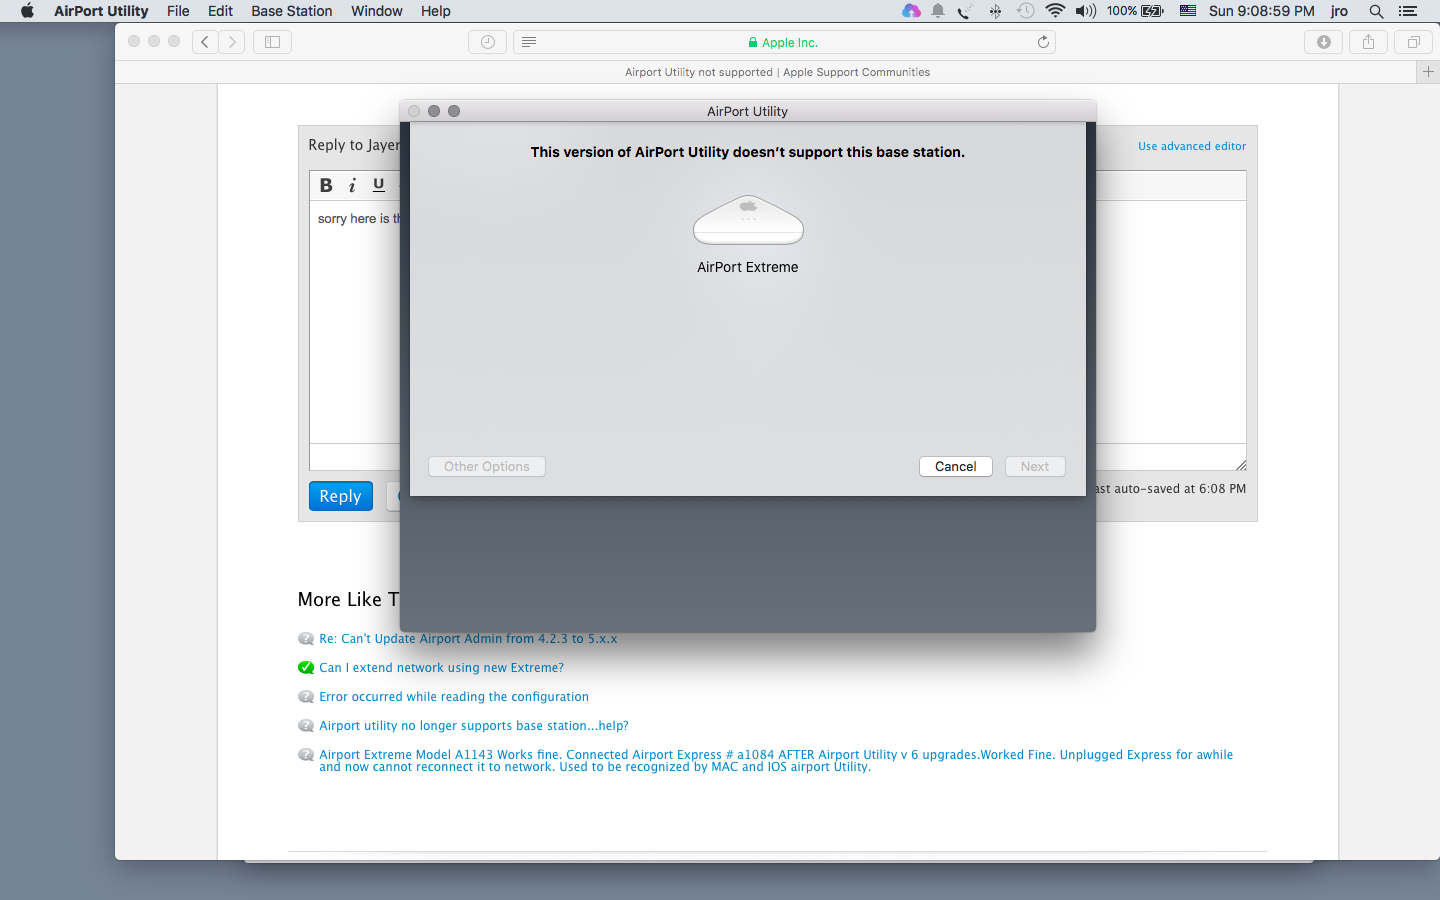Open the Can I extend network link
This screenshot has height=900, width=1440.
tap(441, 668)
